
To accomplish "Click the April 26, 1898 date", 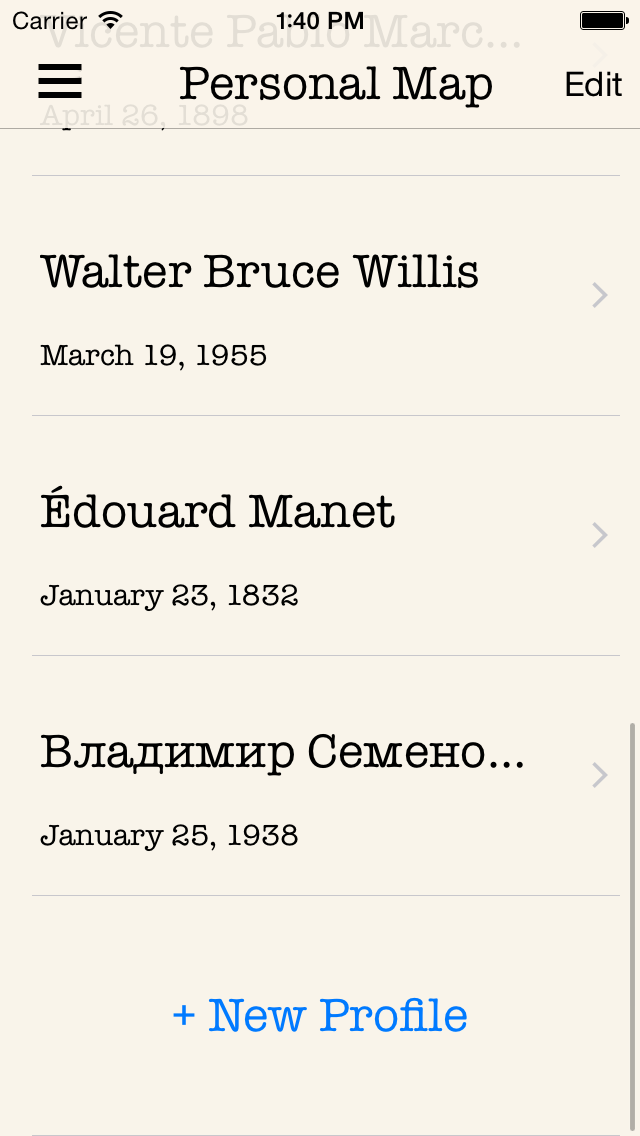I will pos(144,117).
